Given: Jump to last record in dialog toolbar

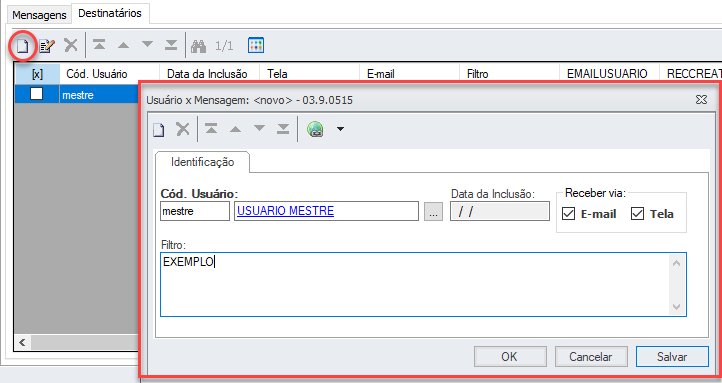Looking at the screenshot, I should point(283,129).
